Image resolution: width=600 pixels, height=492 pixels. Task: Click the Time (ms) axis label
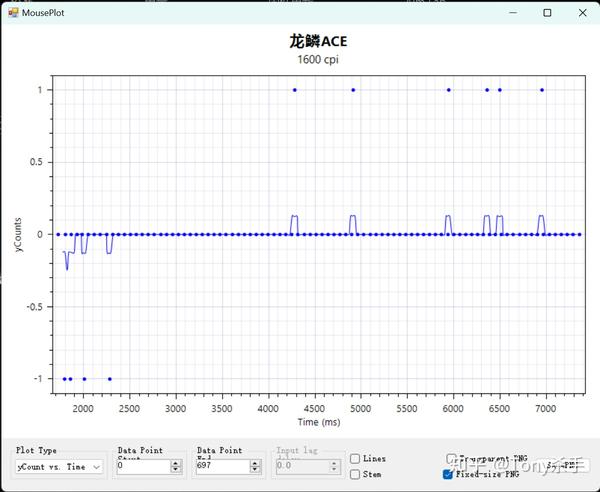coord(319,422)
